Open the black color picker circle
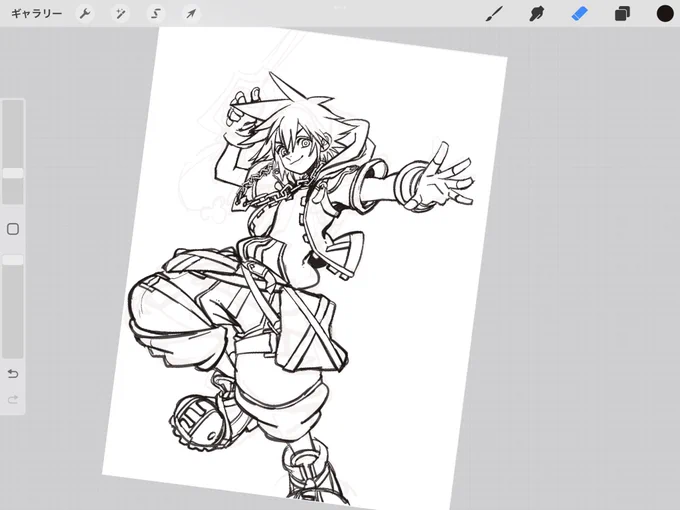680x510 pixels. pyautogui.click(x=665, y=13)
